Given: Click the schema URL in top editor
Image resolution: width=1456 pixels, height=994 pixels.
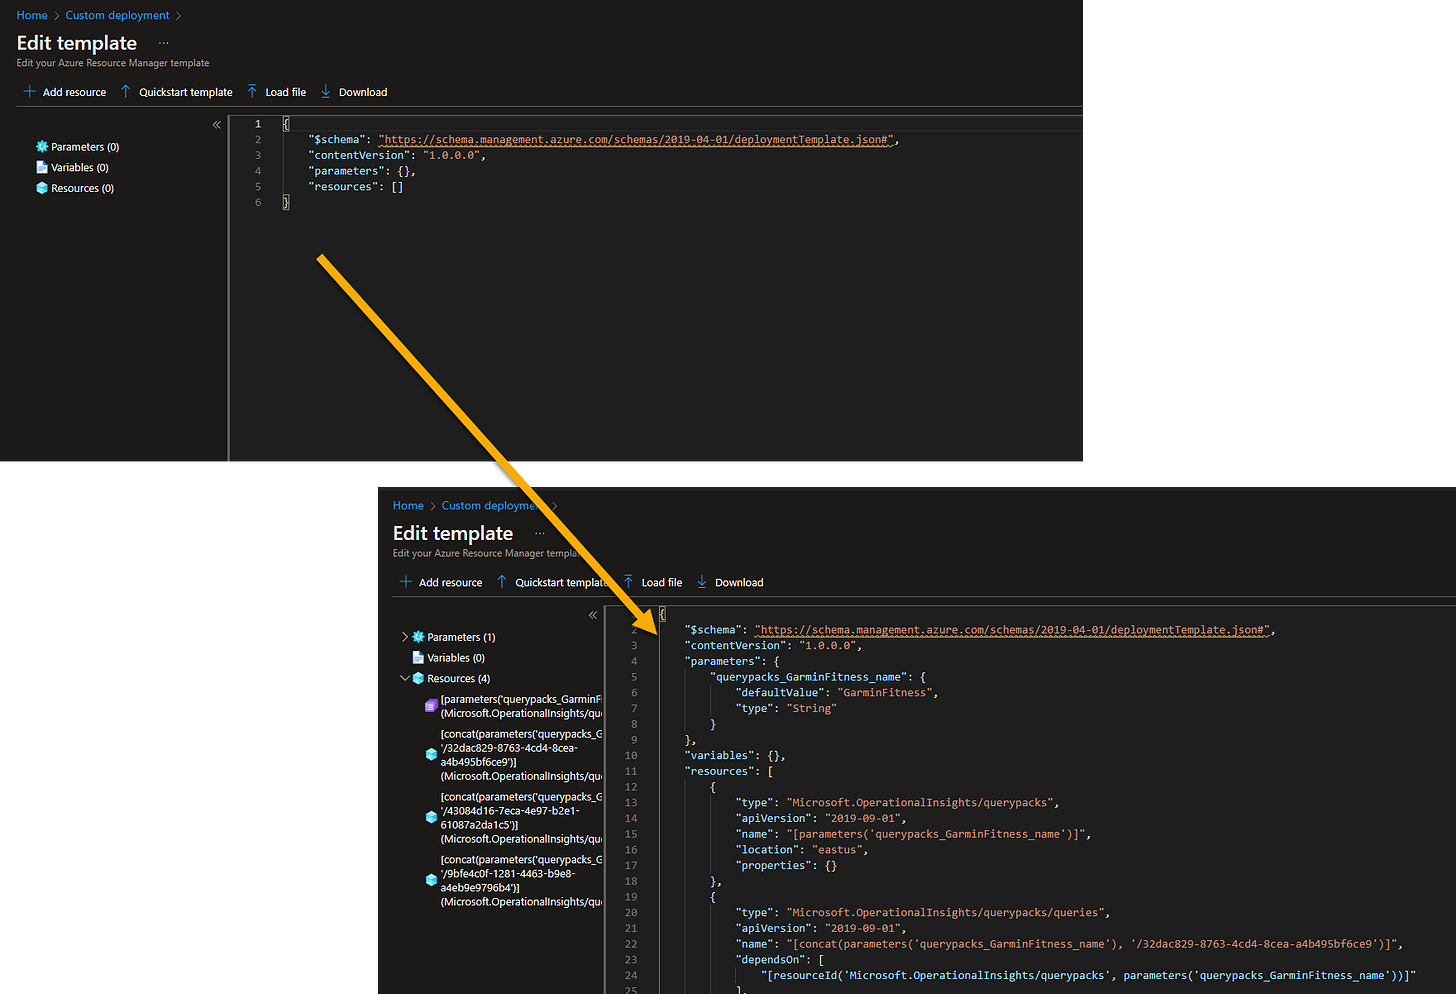Looking at the screenshot, I should point(636,140).
